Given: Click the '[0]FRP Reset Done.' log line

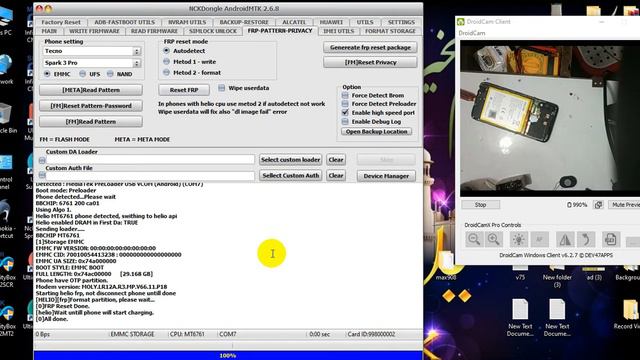Looking at the screenshot, I should 61,306.
